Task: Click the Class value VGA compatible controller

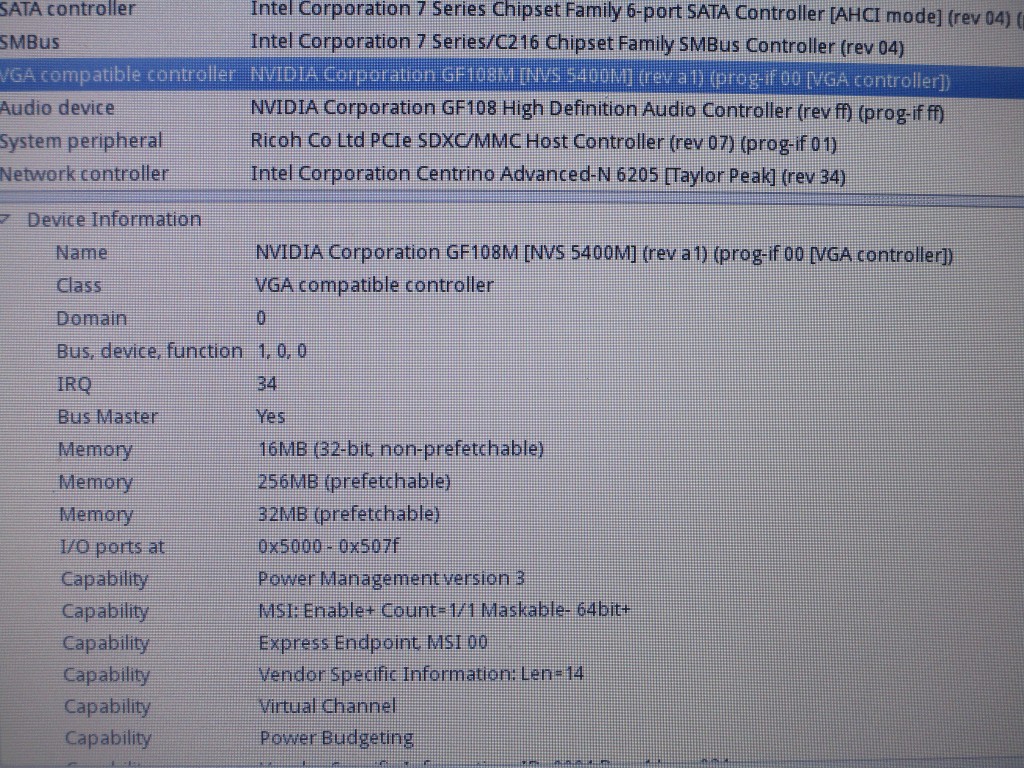Action: click(374, 285)
